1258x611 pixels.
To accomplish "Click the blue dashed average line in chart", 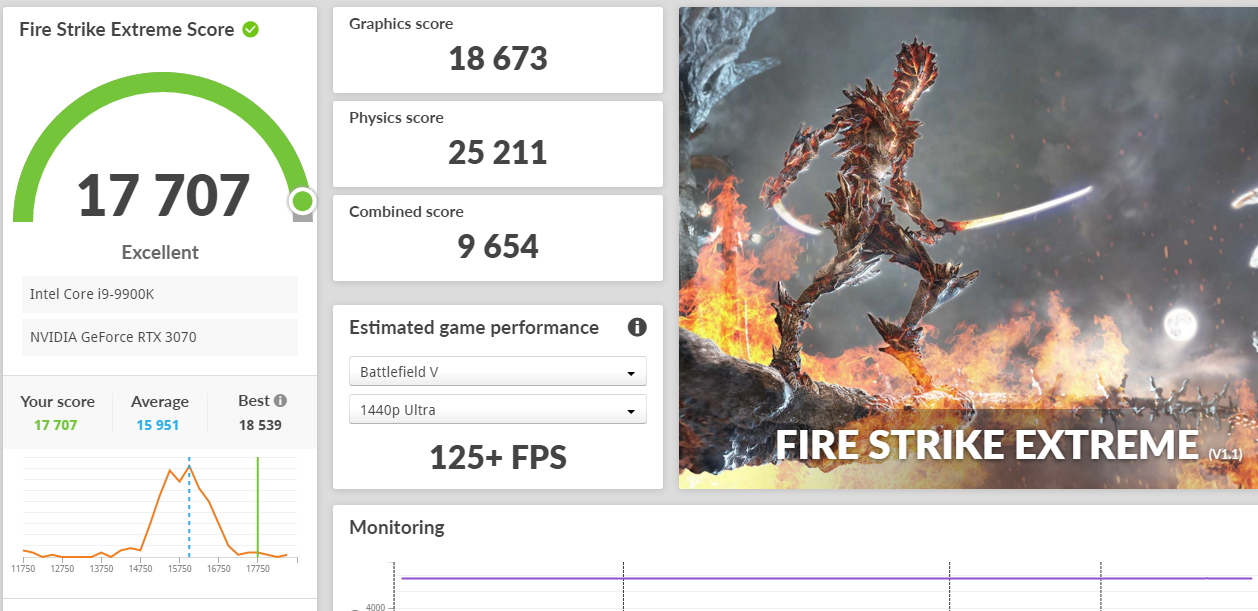I will click(x=189, y=507).
